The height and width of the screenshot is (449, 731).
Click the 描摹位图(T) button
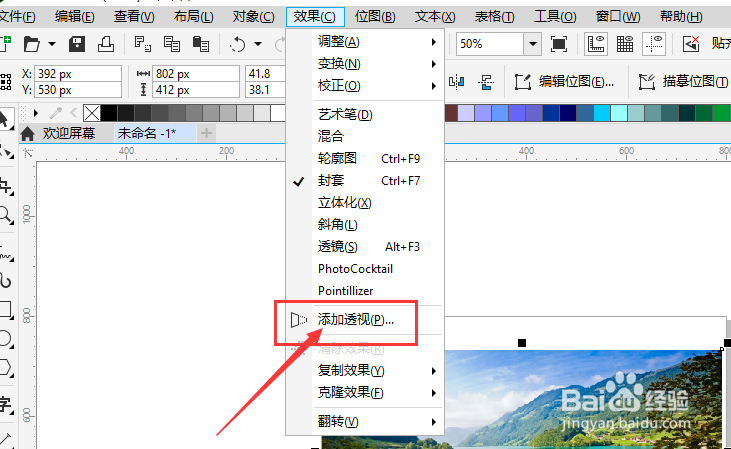click(x=683, y=82)
